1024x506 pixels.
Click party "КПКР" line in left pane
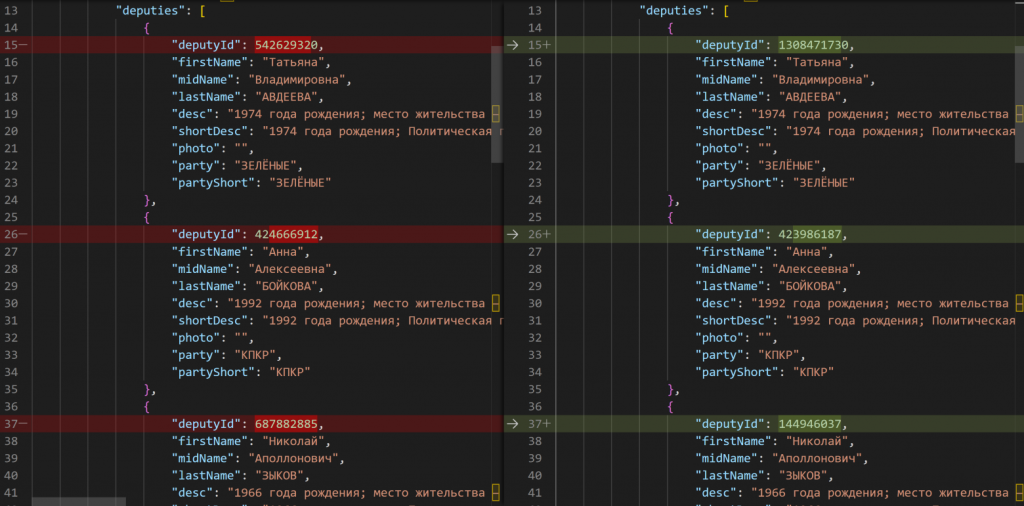[227, 355]
